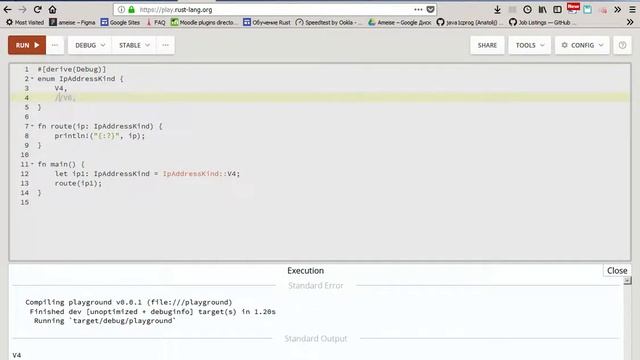Show site information via the info icon
640x360 pixels.
(121, 9)
